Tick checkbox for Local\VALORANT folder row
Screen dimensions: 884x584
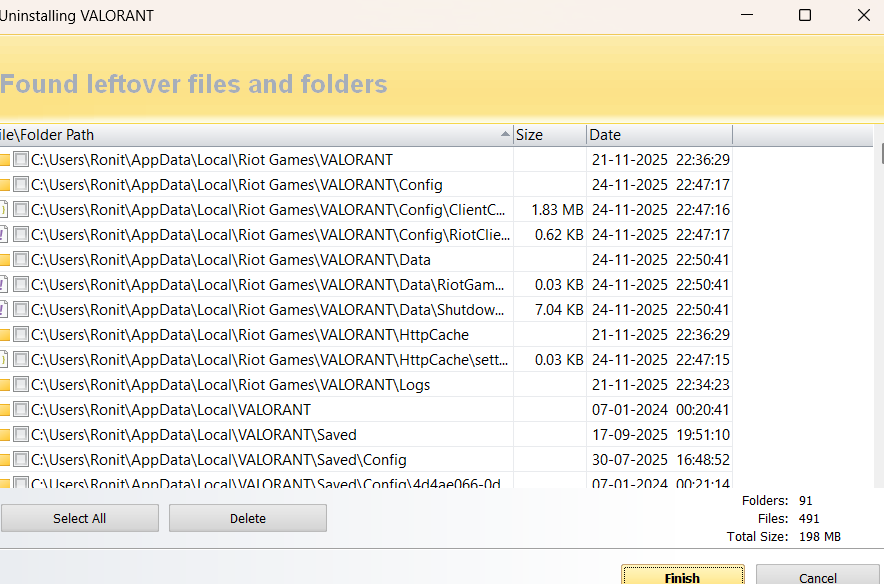pyautogui.click(x=21, y=409)
